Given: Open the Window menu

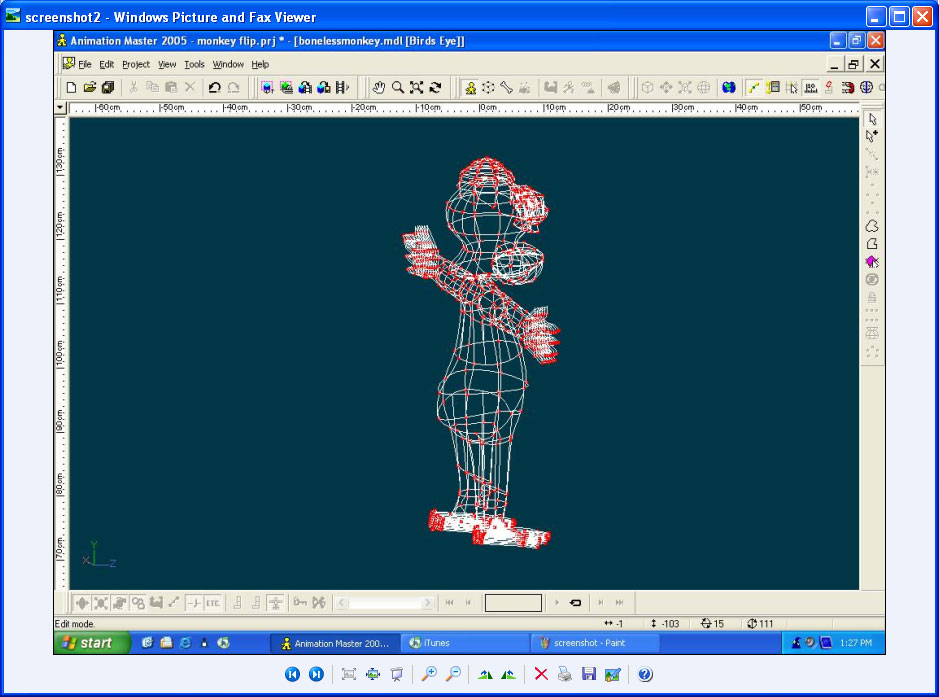Looking at the screenshot, I should click(x=228, y=64).
